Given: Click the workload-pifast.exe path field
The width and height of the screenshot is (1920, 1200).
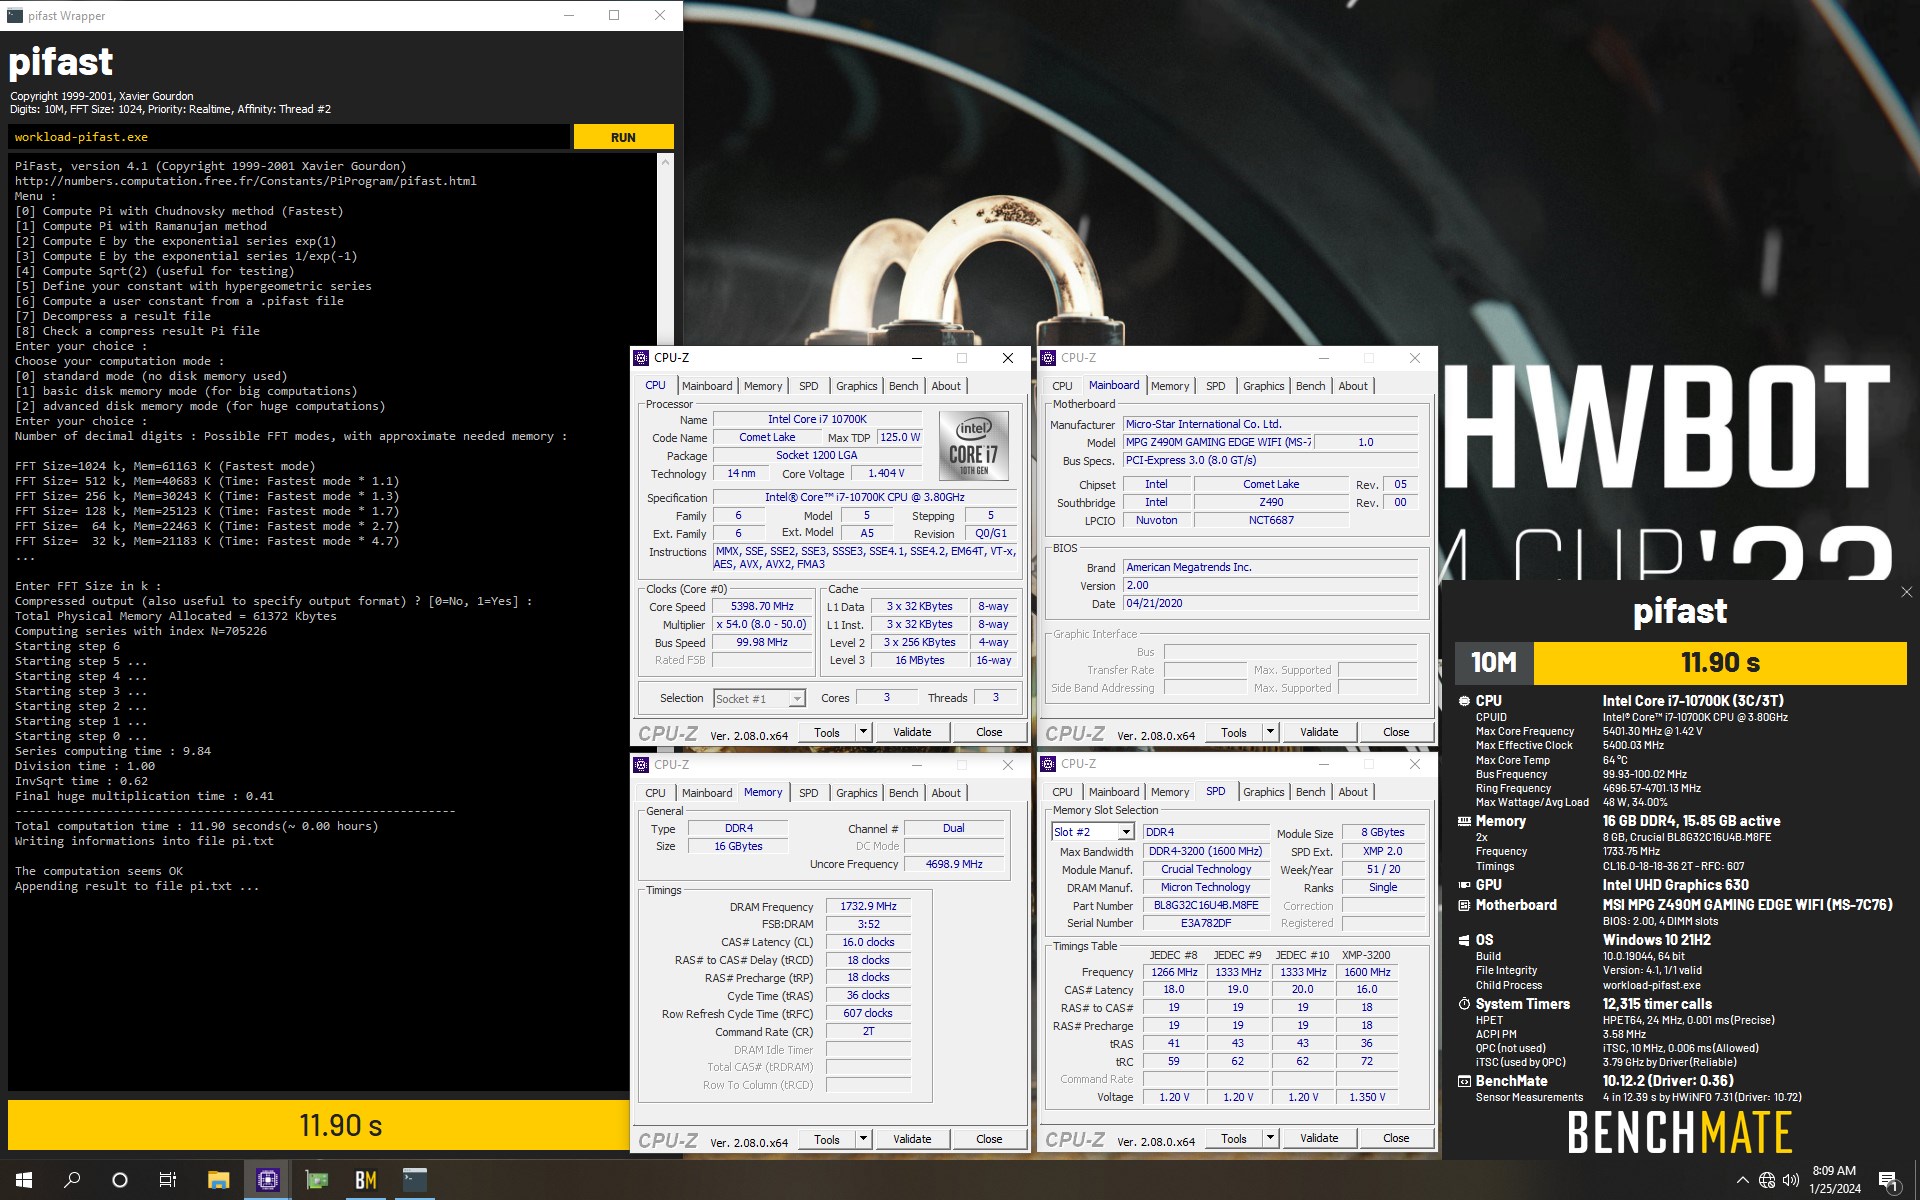Looking at the screenshot, I should point(289,137).
